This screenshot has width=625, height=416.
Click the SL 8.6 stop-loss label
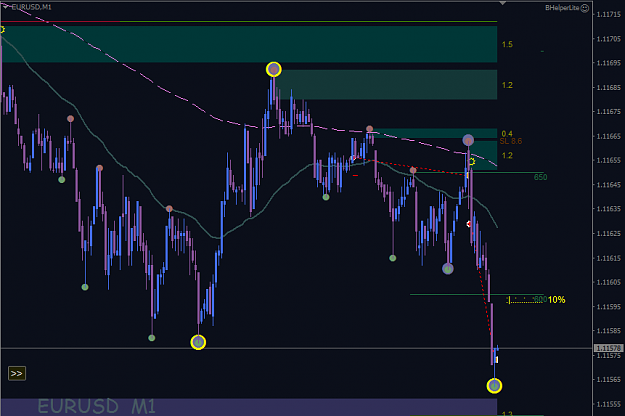tap(511, 141)
